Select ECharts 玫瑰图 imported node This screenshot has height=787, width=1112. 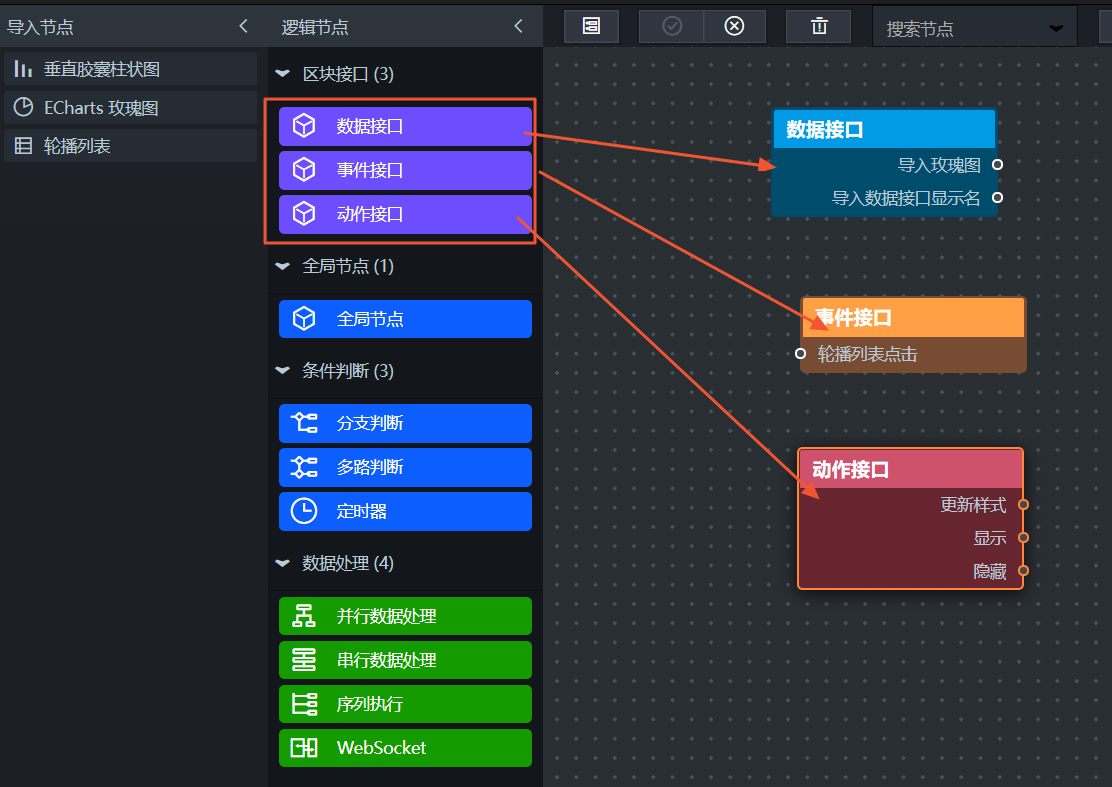click(130, 108)
